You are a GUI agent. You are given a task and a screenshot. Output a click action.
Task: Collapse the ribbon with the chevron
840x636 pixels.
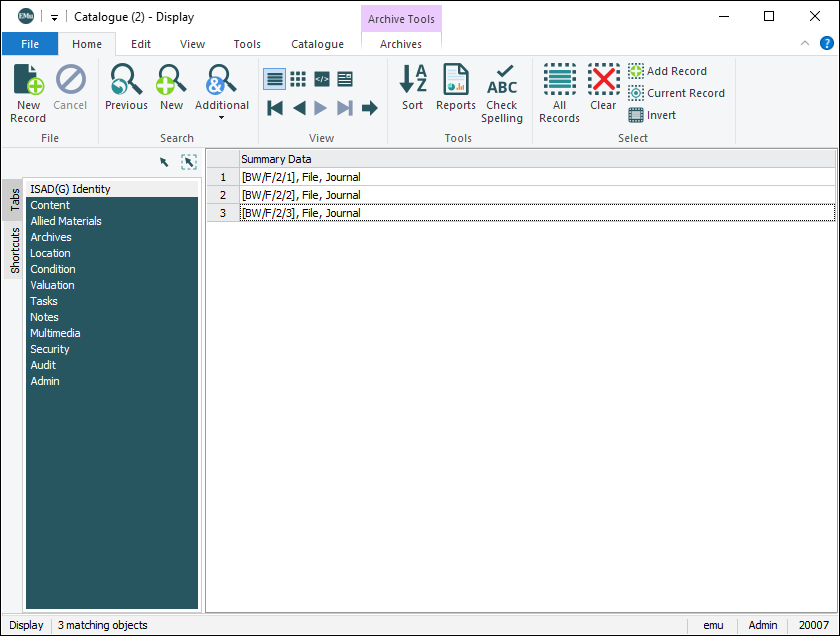click(x=805, y=43)
